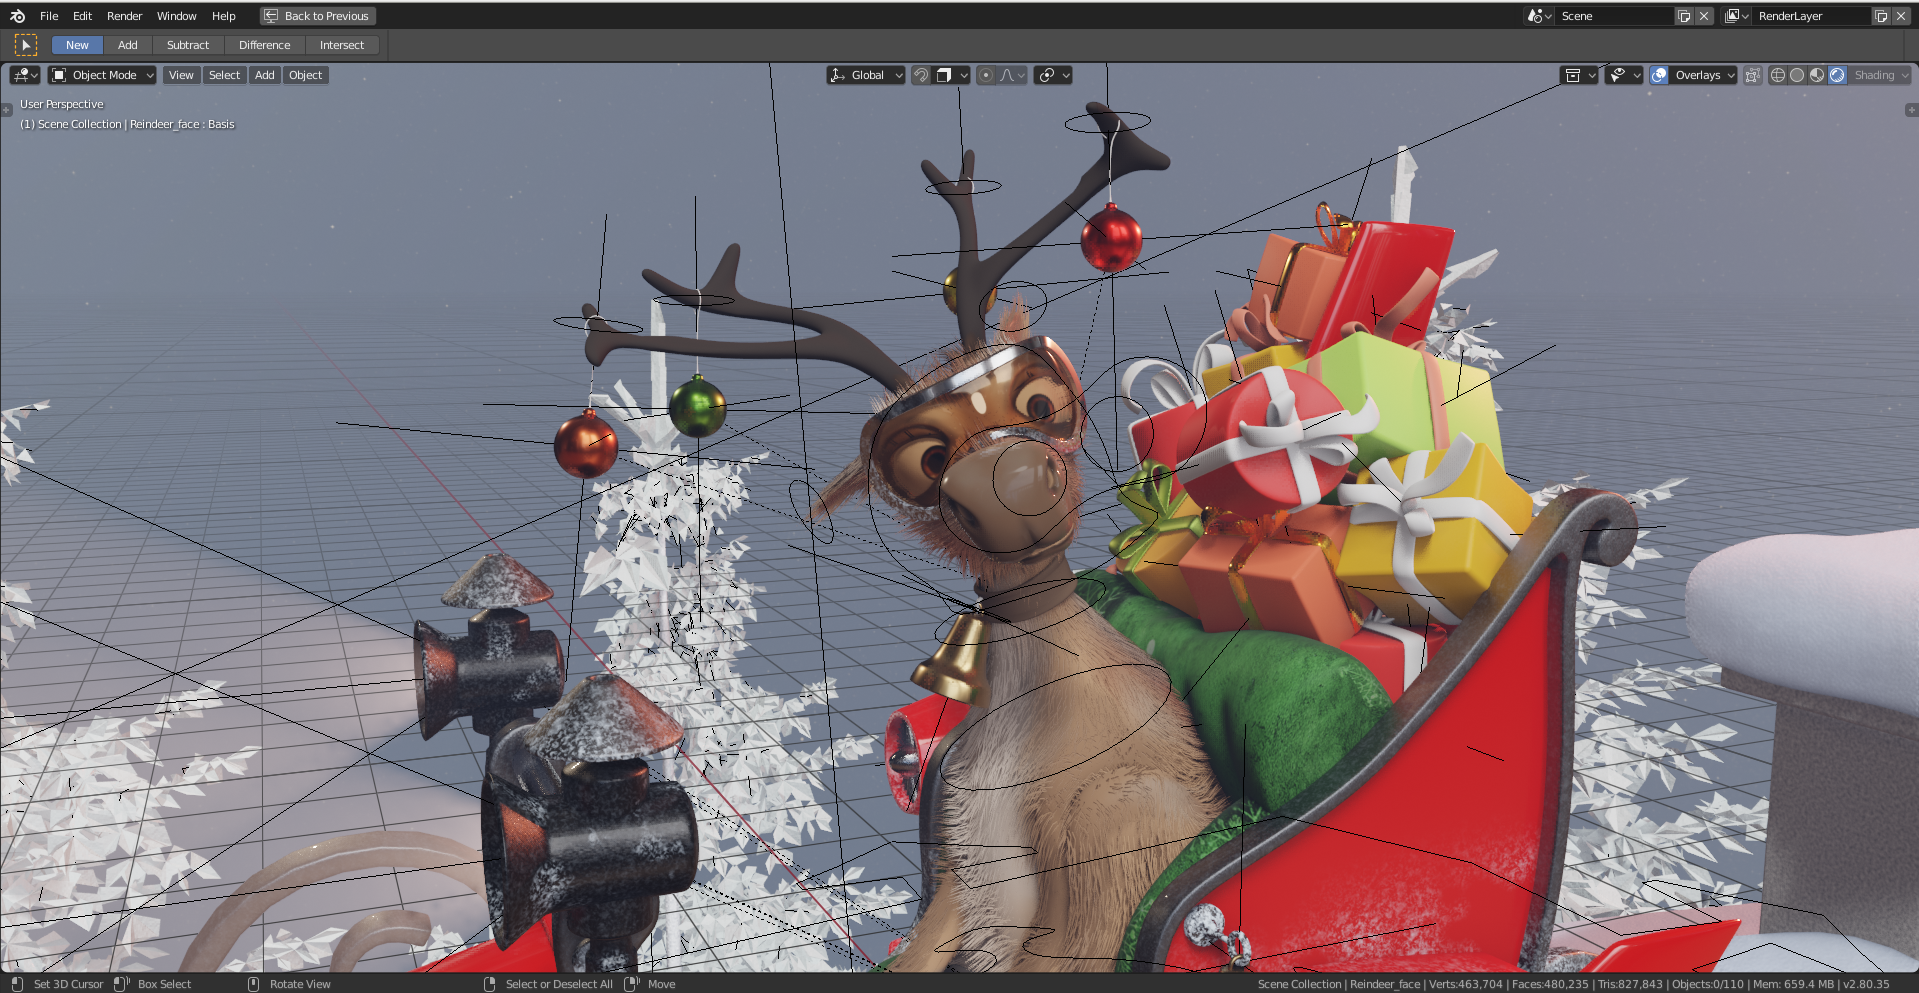The image size is (1919, 993).
Task: Open the viewport View menu
Action: point(181,75)
